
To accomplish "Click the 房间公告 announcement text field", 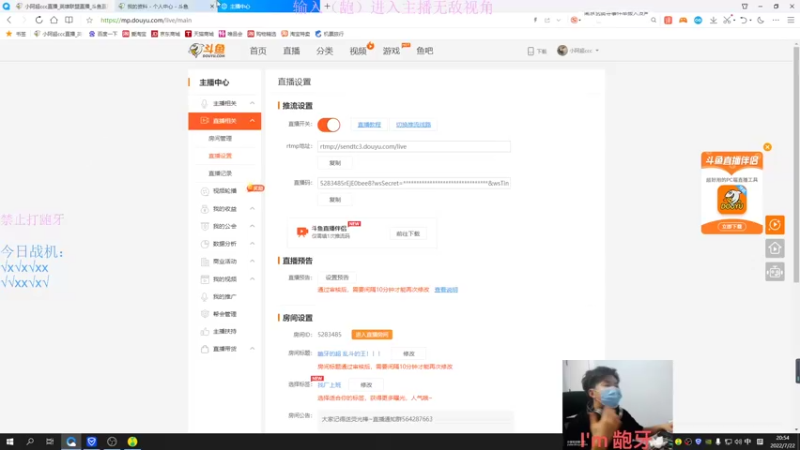I will 415,419.
